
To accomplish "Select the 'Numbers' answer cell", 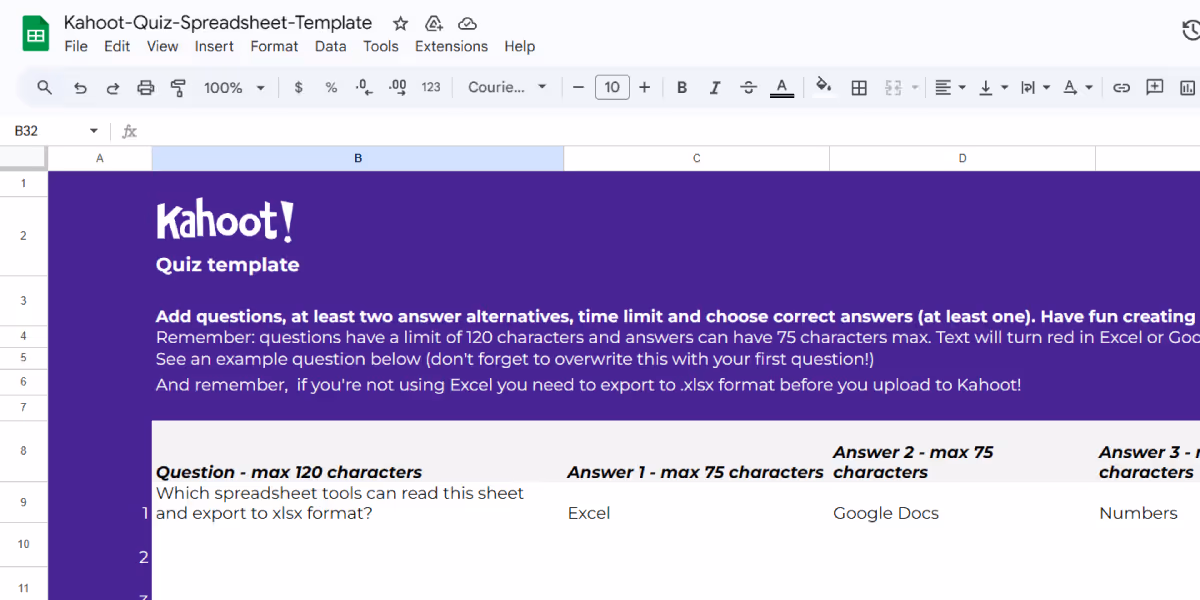I will (1147, 503).
